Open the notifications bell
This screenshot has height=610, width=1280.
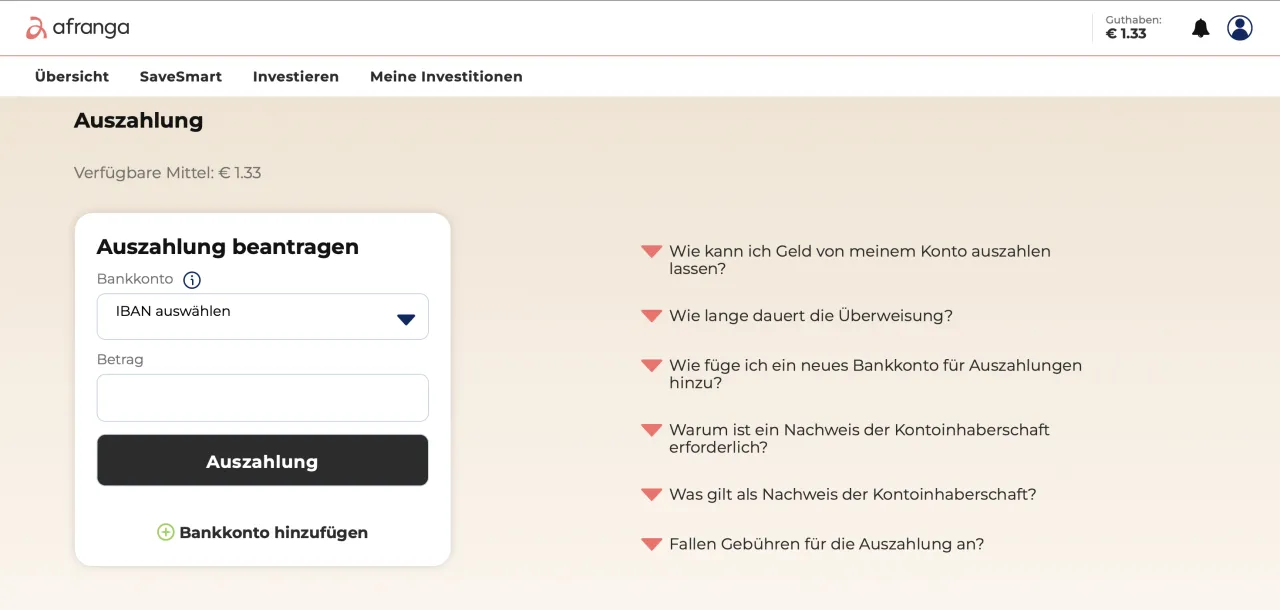pyautogui.click(x=1200, y=28)
